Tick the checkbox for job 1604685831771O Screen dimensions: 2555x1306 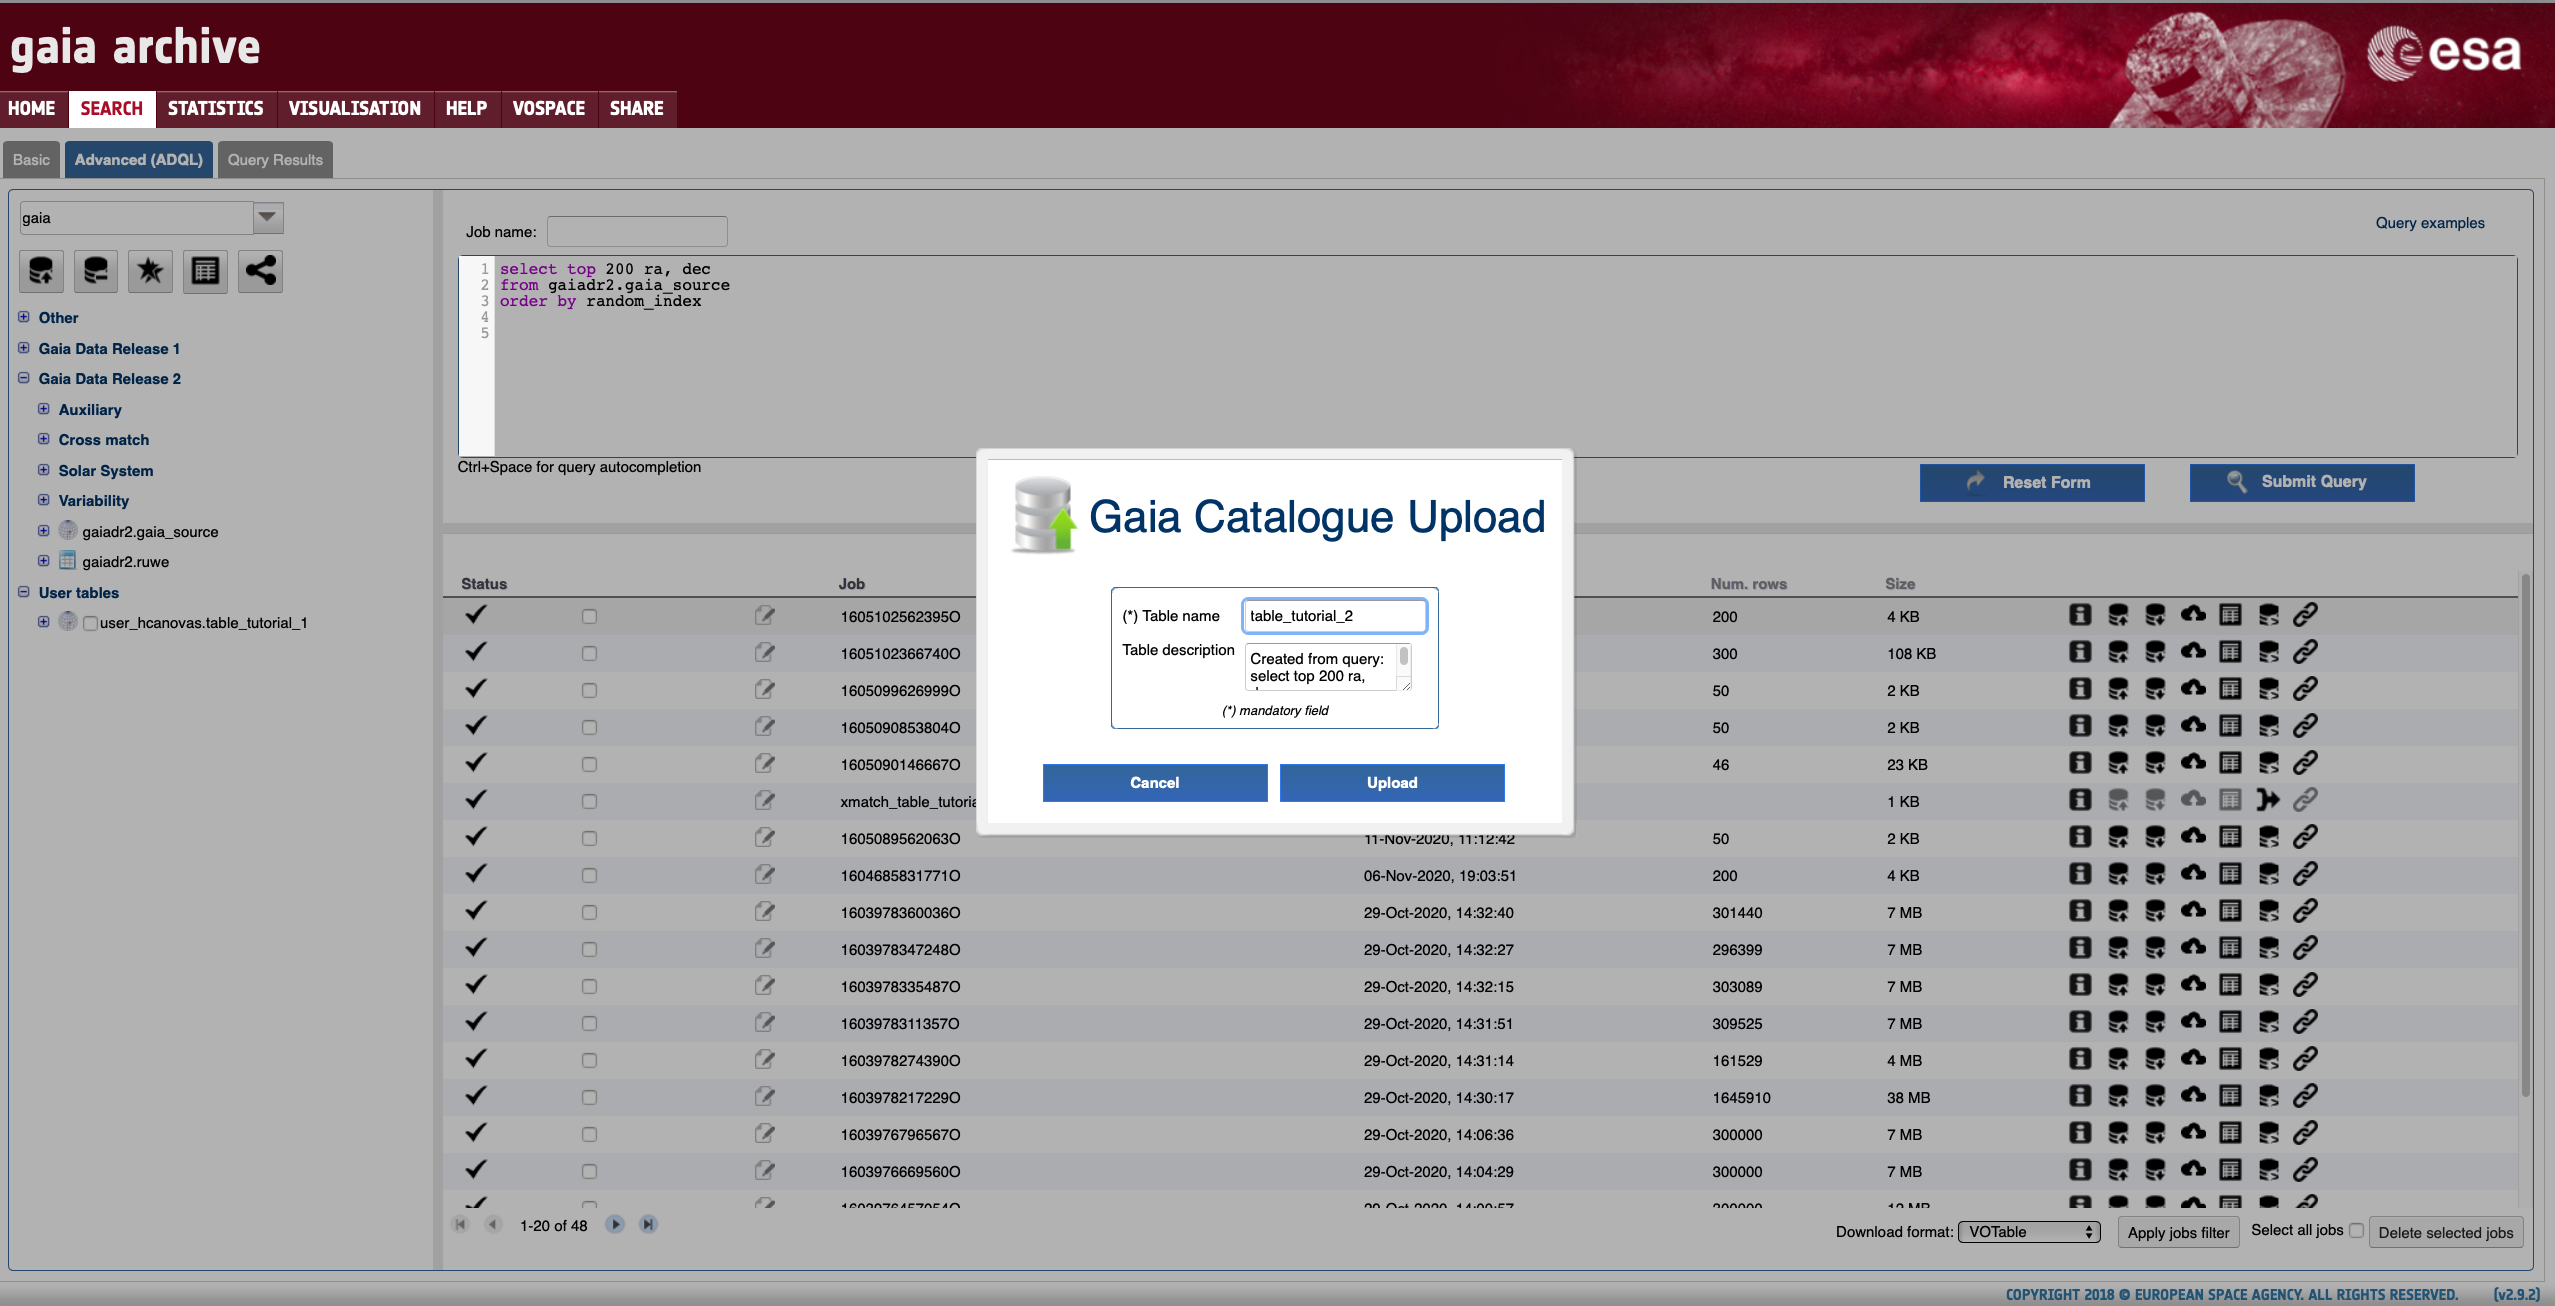589,875
